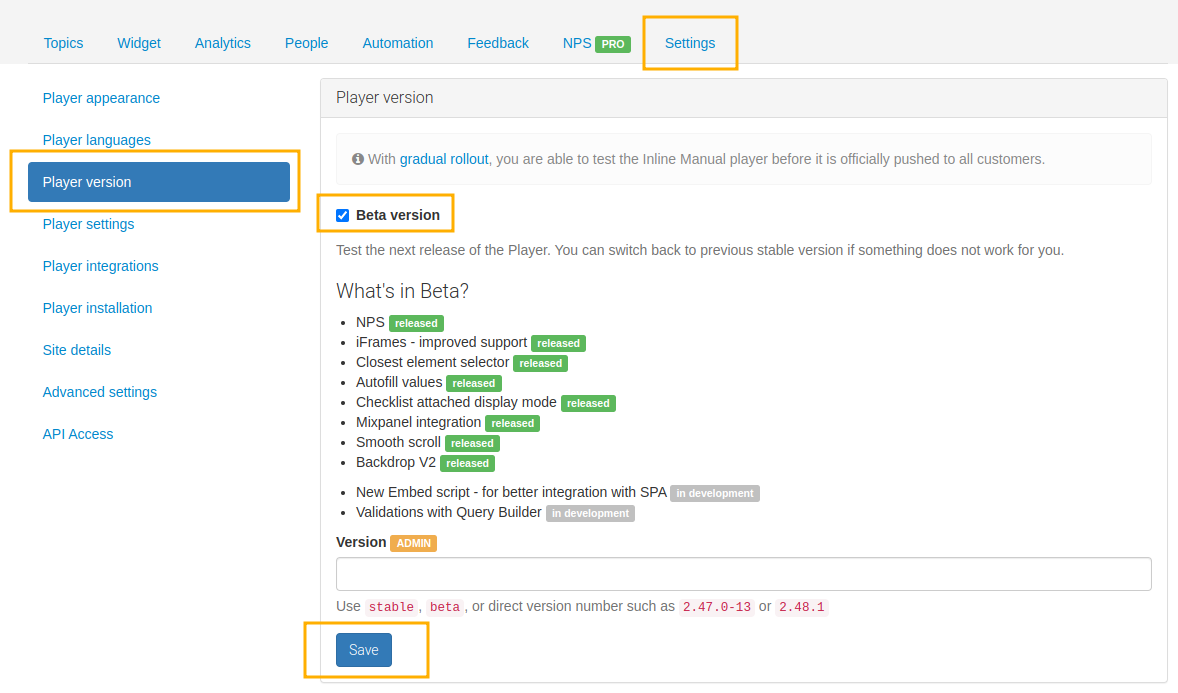Go to Player integrations settings
This screenshot has height=693, width=1178.
pyautogui.click(x=100, y=266)
